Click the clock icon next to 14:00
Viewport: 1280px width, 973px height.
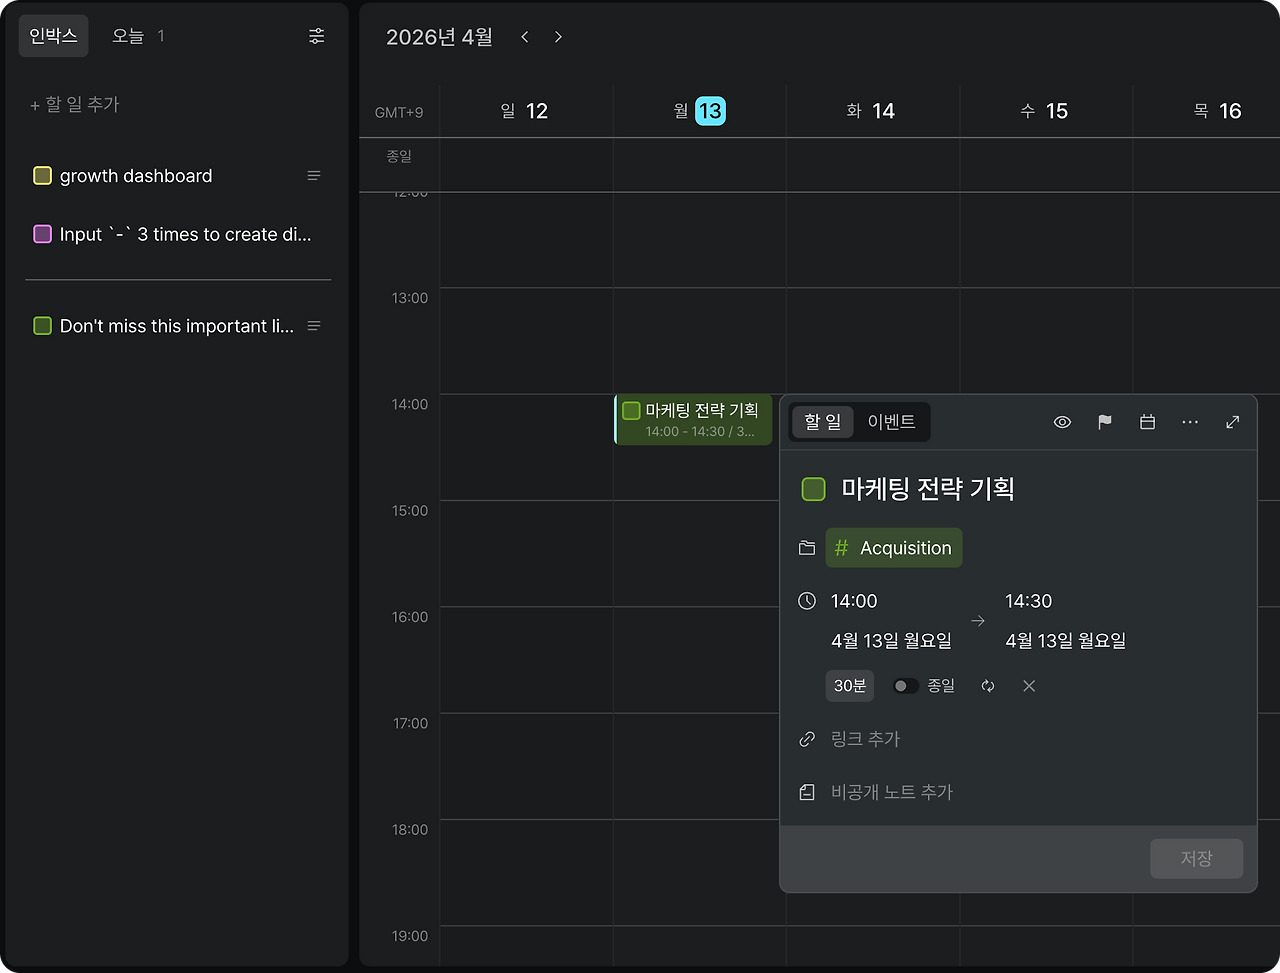click(x=807, y=601)
